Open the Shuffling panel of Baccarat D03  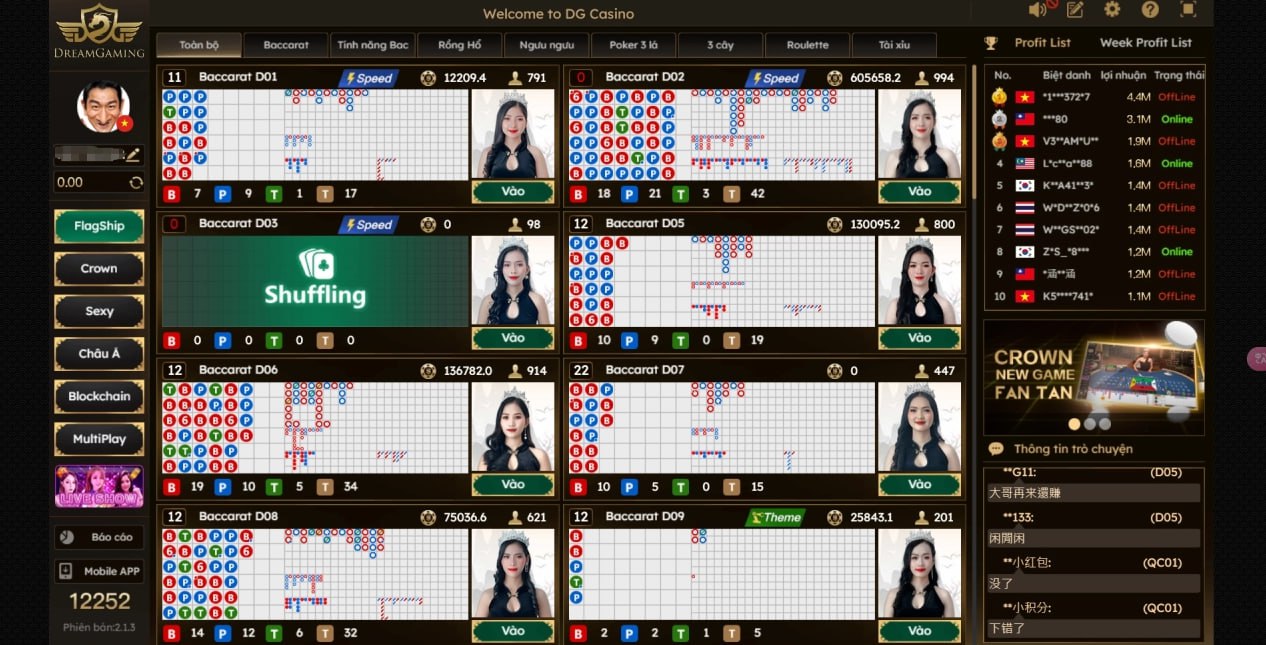(315, 281)
